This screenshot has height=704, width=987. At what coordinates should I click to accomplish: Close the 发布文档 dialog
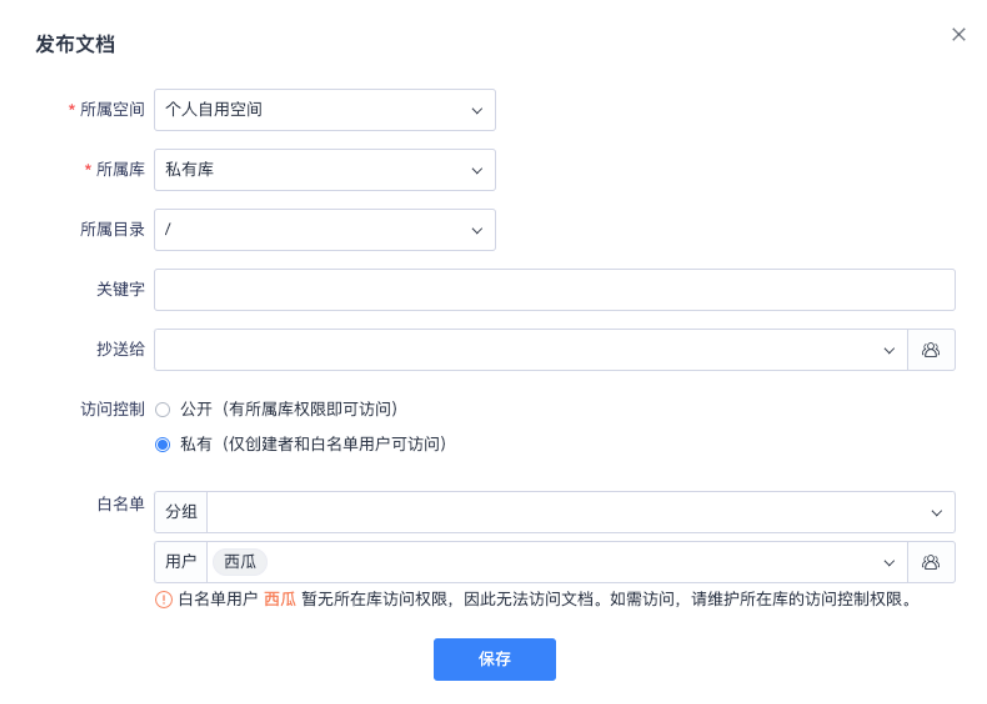click(959, 35)
